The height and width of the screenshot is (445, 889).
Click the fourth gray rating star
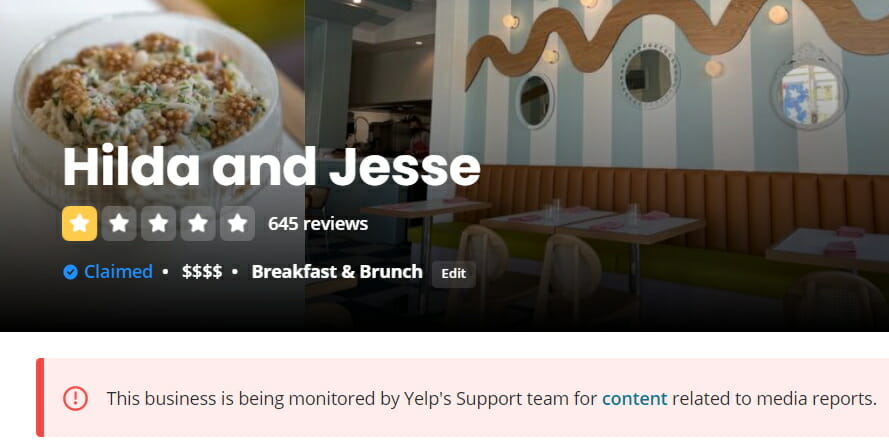point(198,224)
